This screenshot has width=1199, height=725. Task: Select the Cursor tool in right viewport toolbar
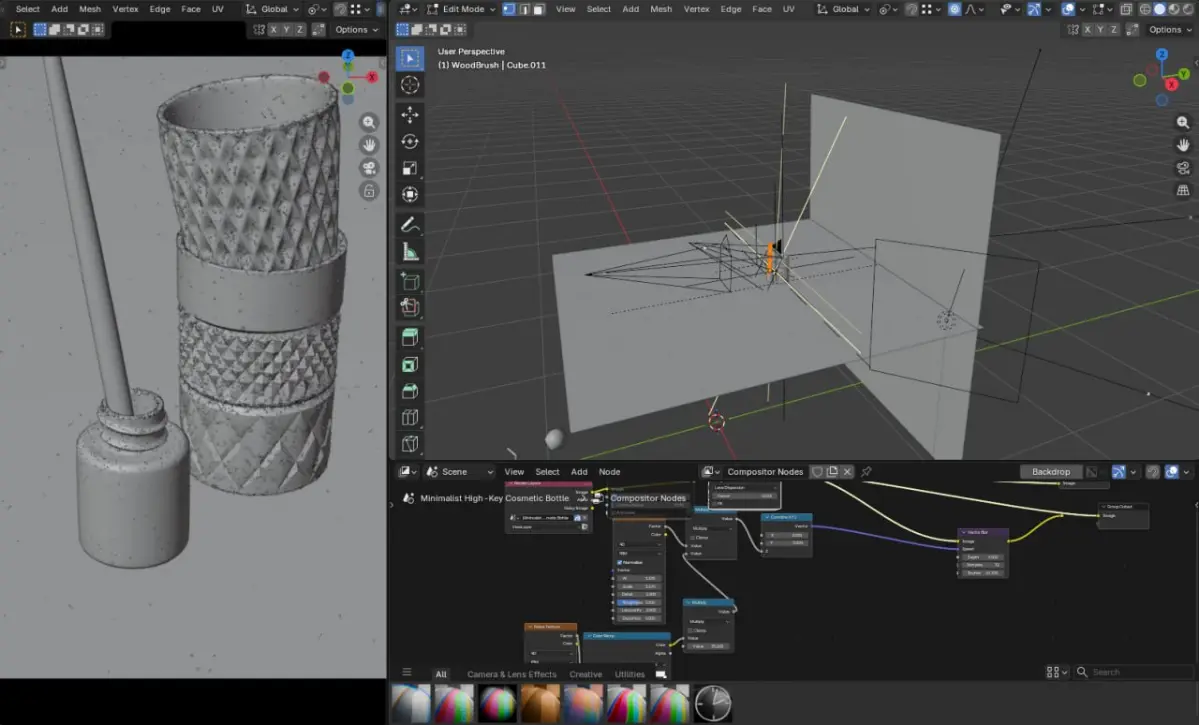(410, 85)
